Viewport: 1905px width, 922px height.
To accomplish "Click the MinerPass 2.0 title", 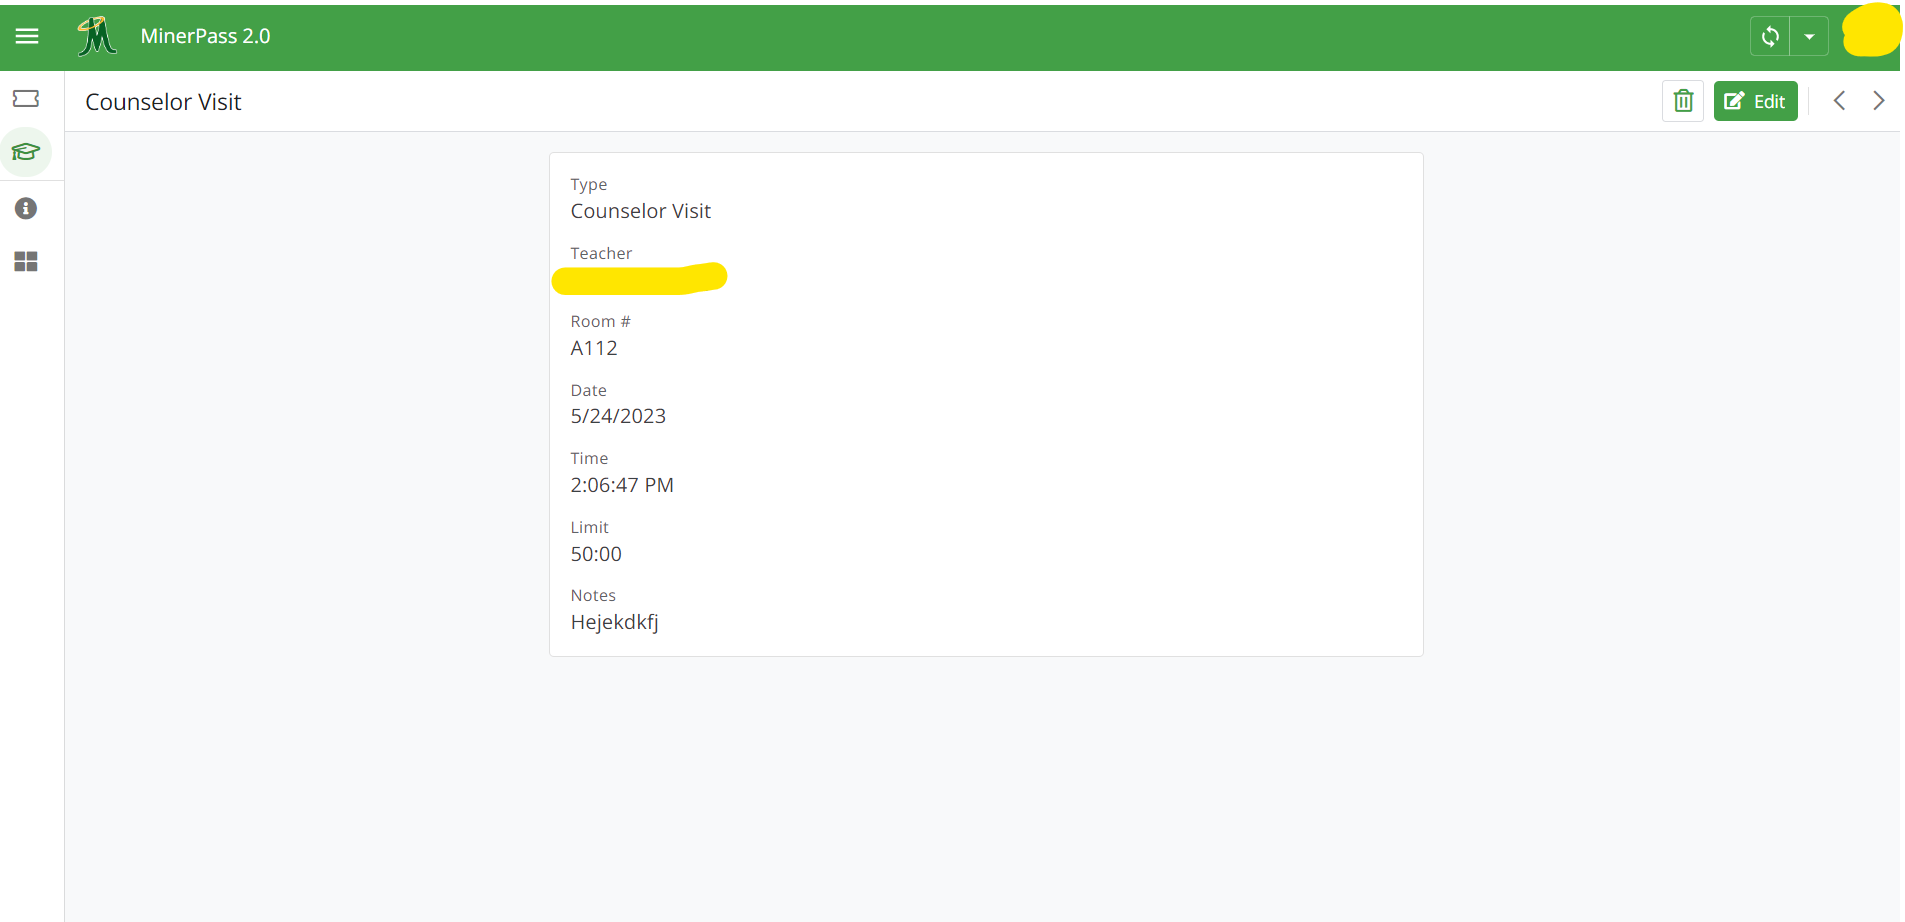I will pos(205,36).
